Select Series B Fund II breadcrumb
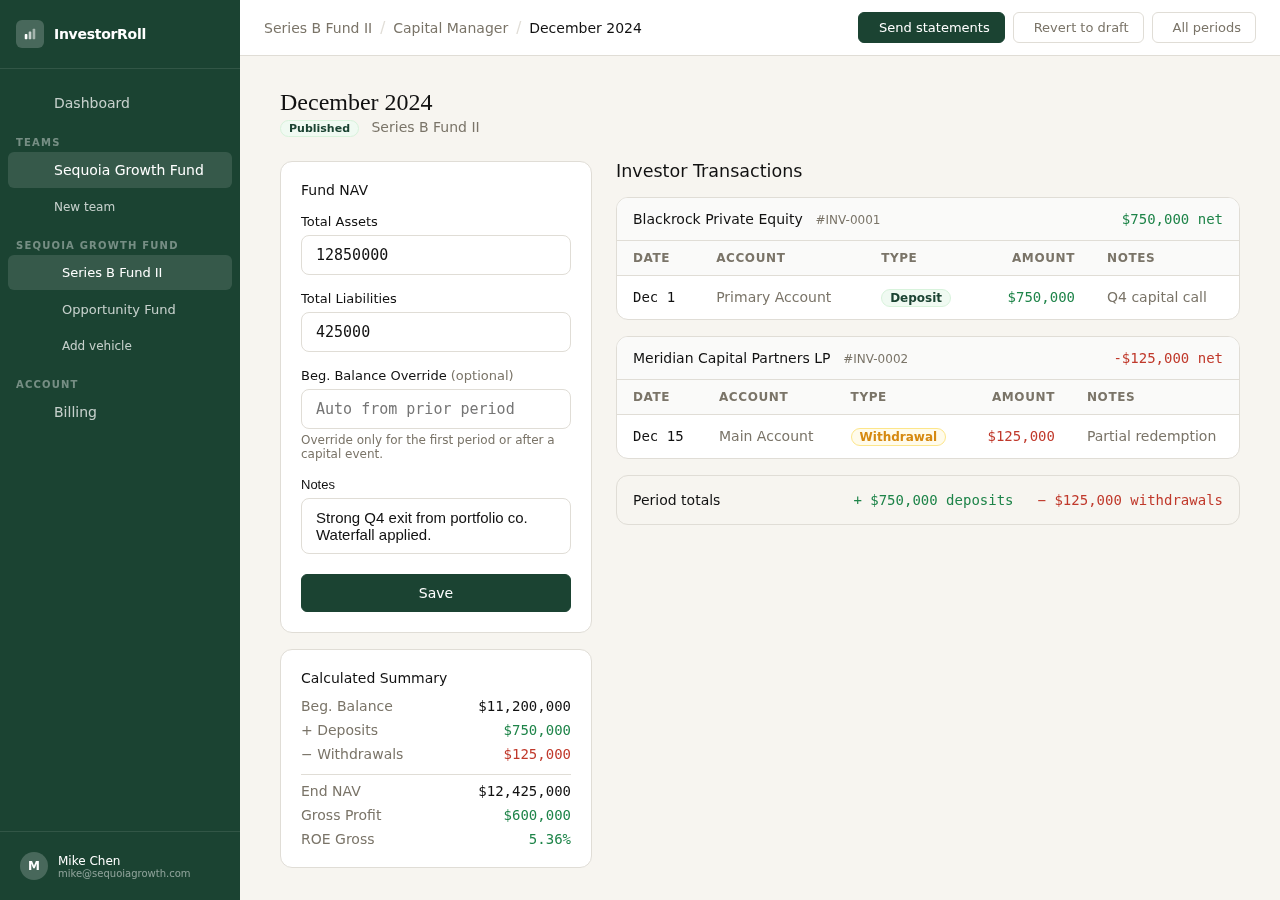Viewport: 1280px width, 900px height. coord(318,27)
